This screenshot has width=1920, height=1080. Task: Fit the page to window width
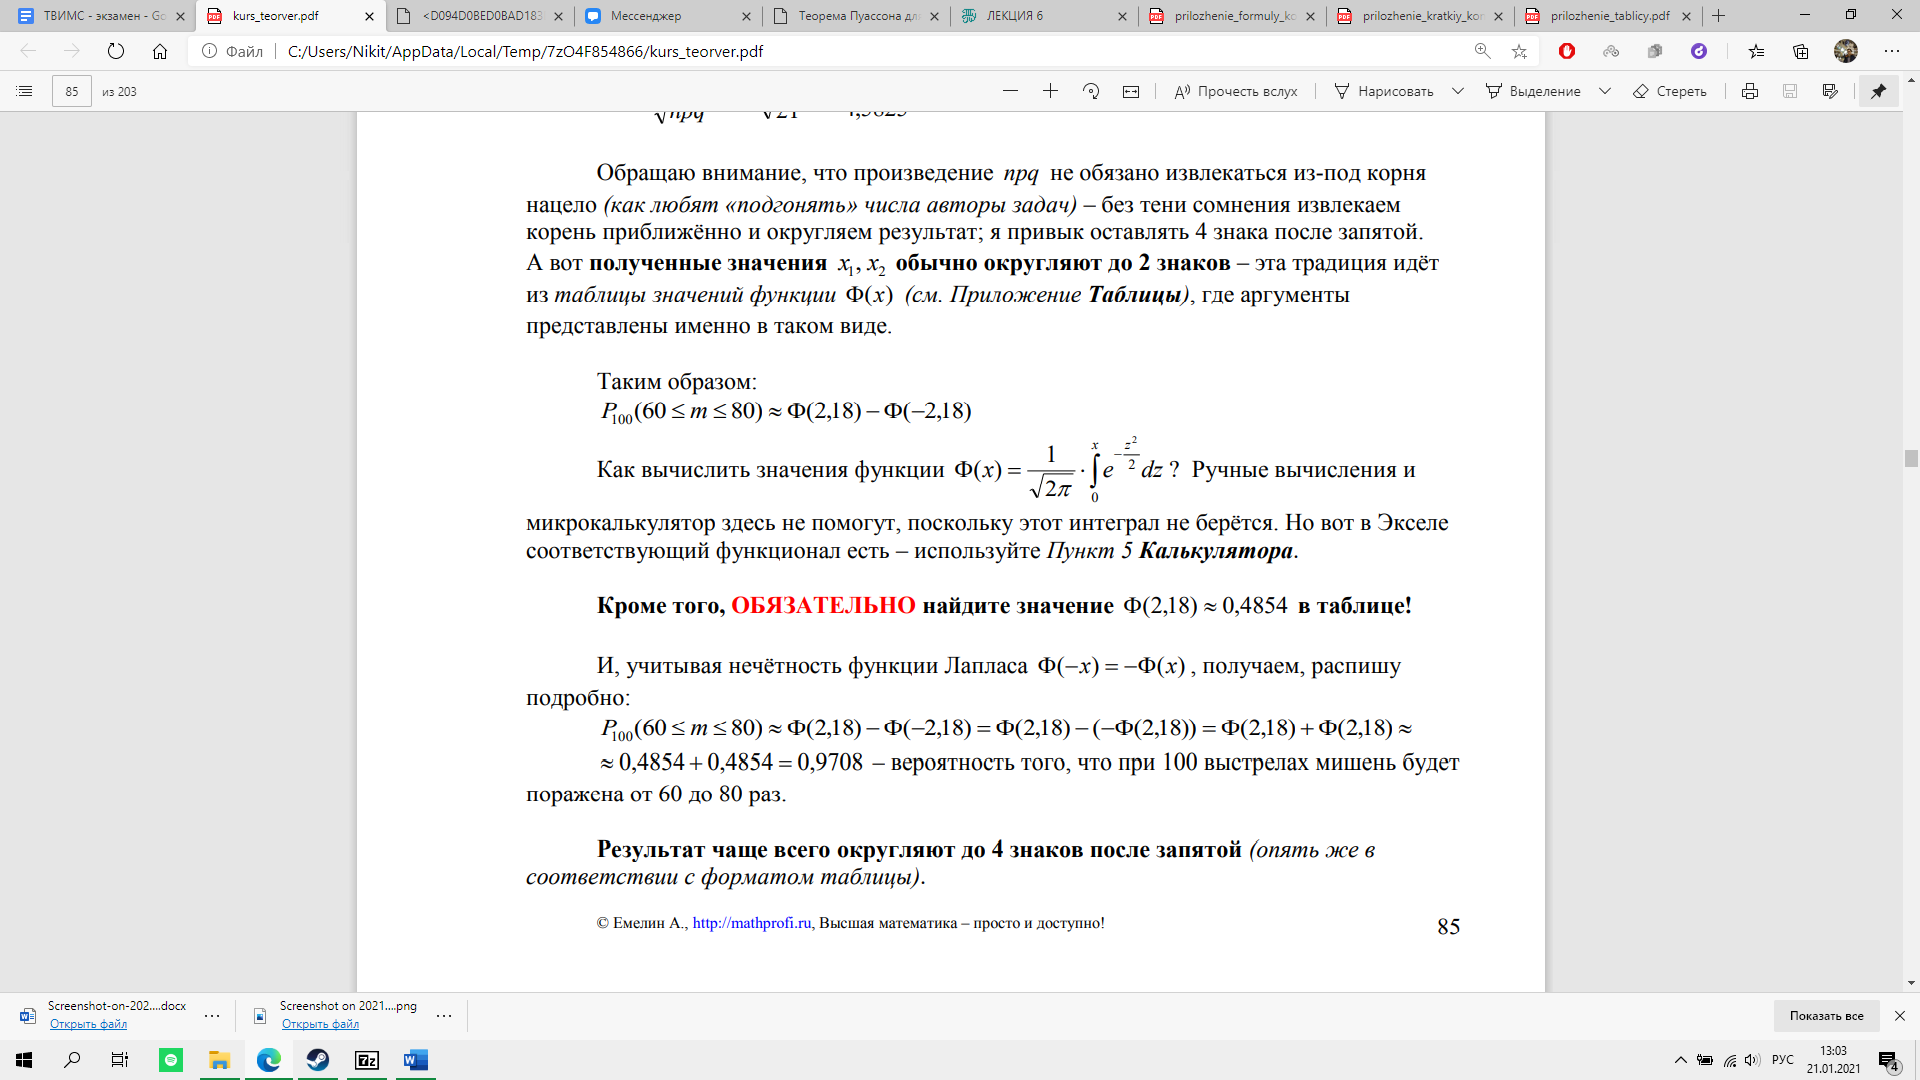[1131, 91]
